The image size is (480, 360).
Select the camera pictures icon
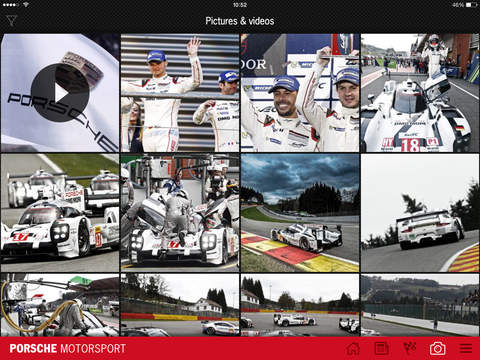coord(438,349)
